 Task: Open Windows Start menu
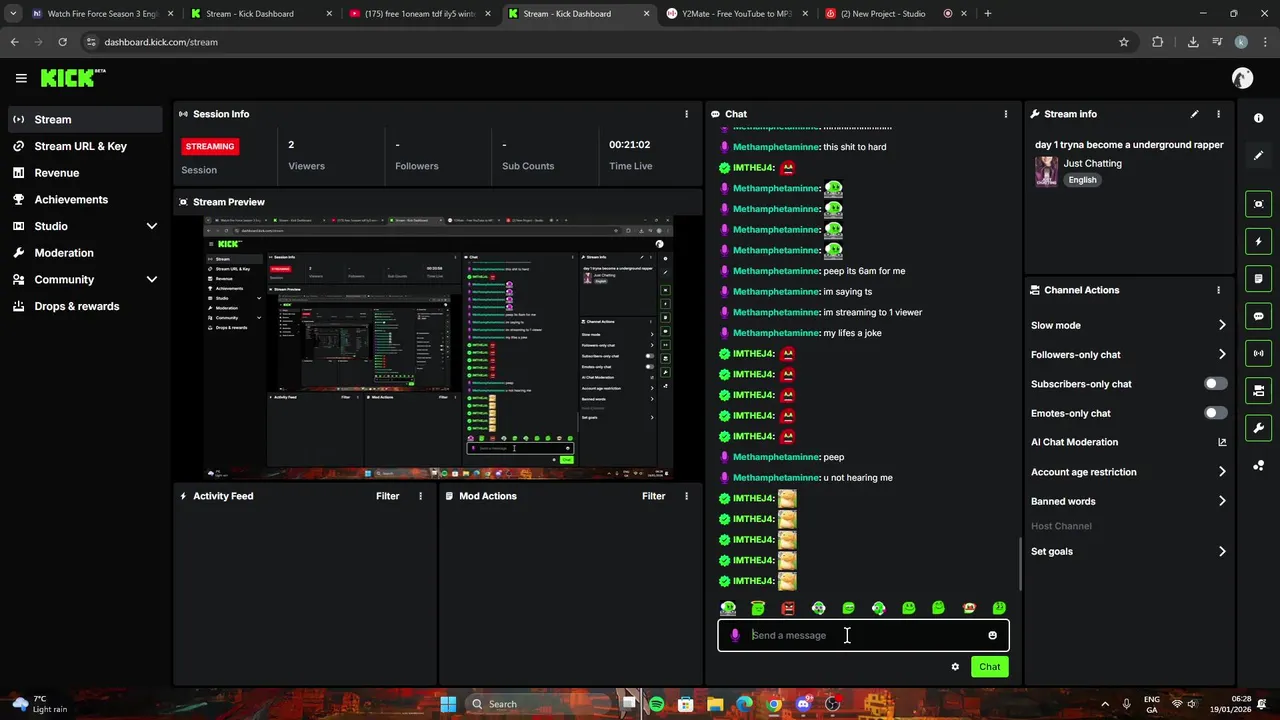448,704
